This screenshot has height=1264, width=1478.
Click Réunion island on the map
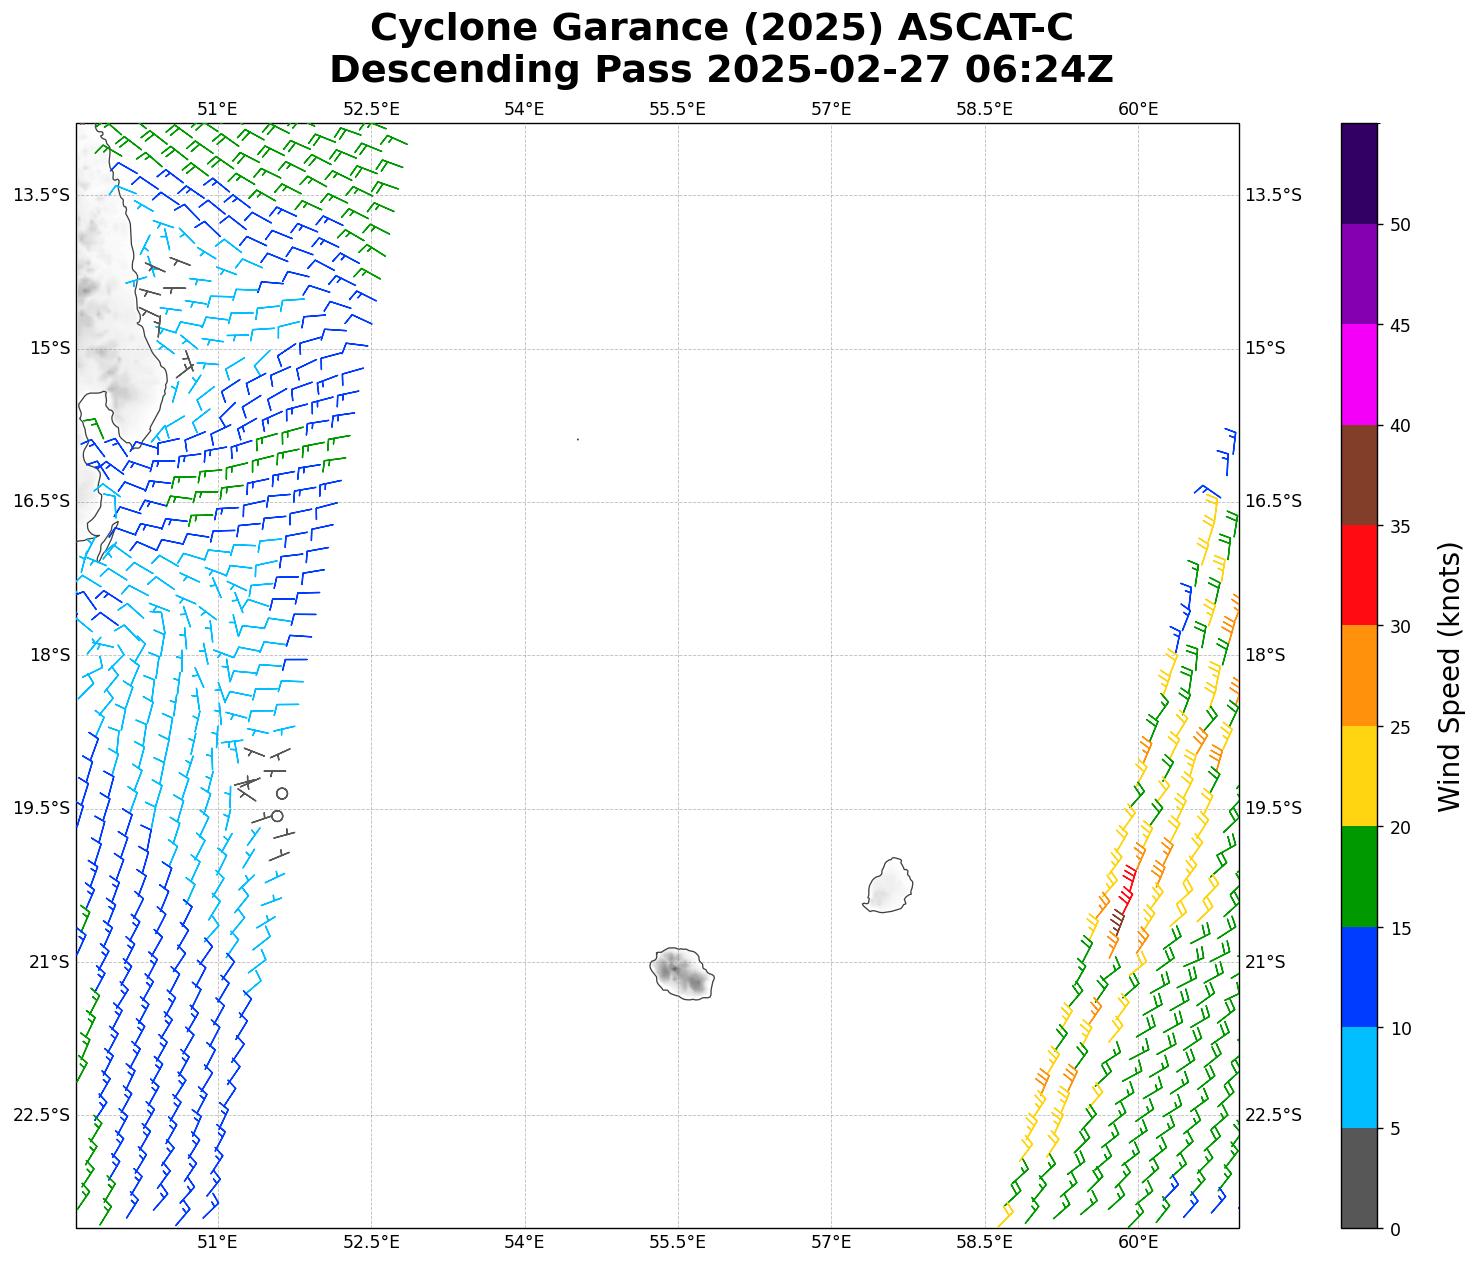coord(683,973)
